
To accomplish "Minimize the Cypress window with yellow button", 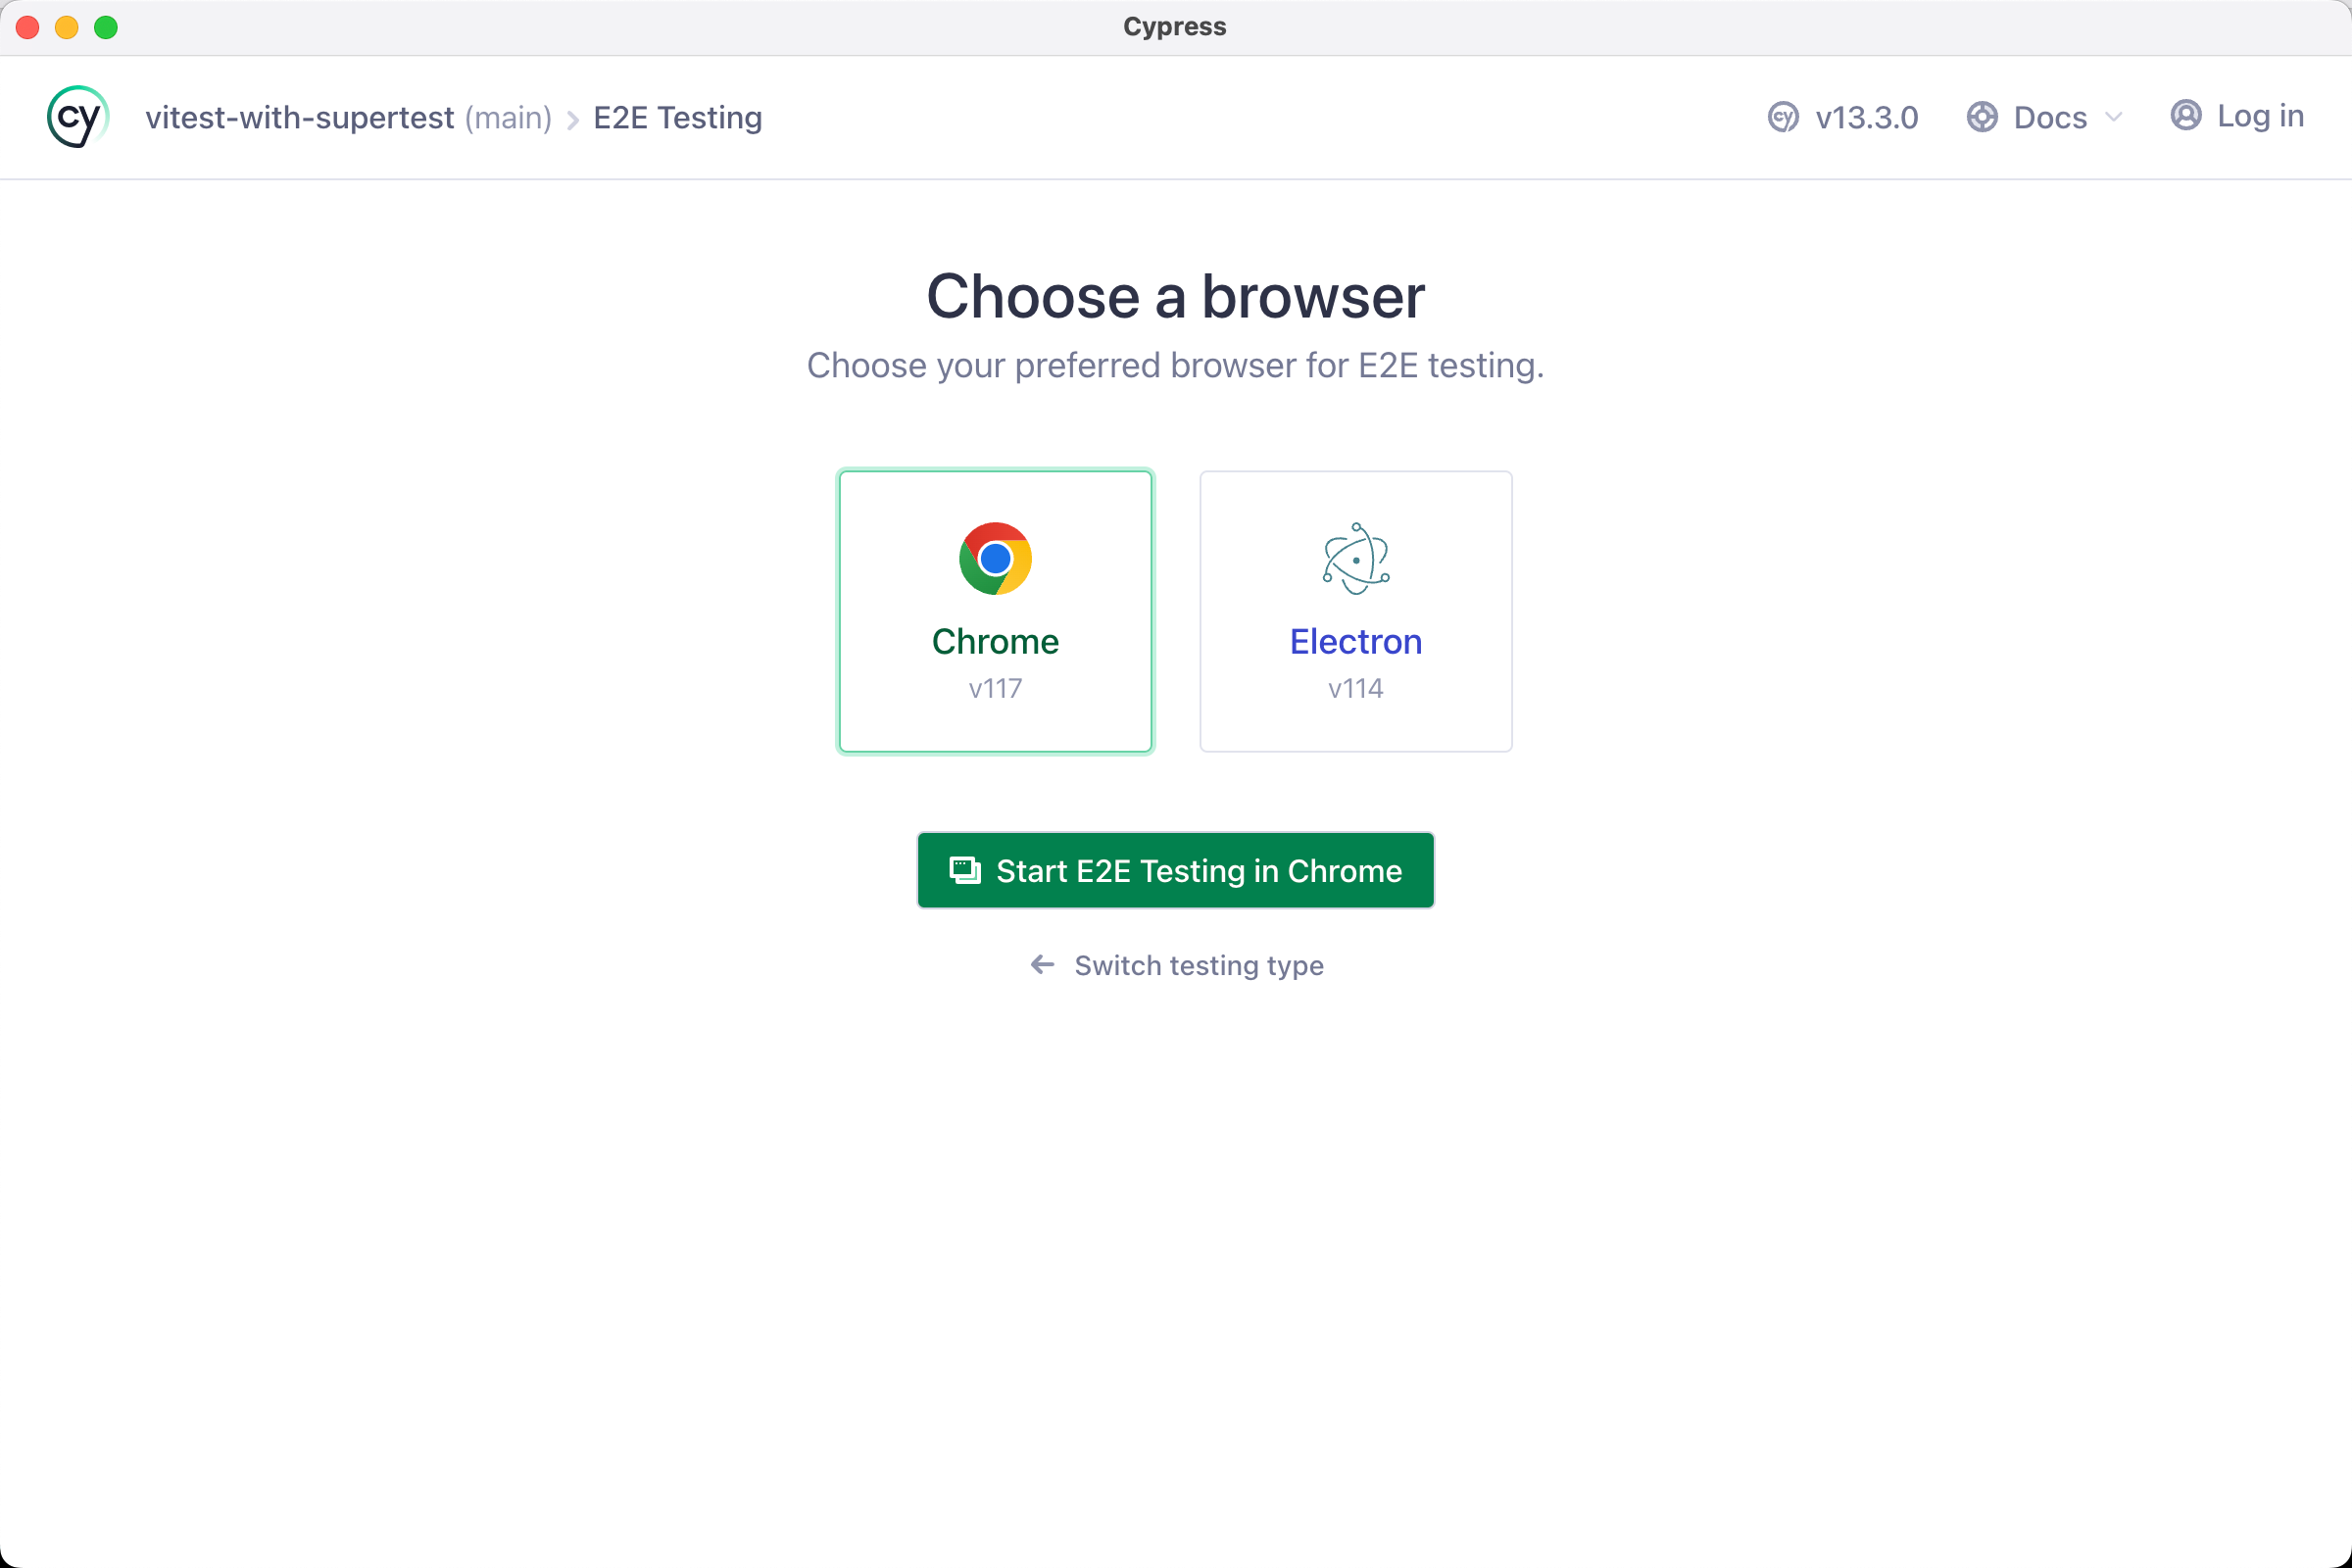I will (67, 27).
